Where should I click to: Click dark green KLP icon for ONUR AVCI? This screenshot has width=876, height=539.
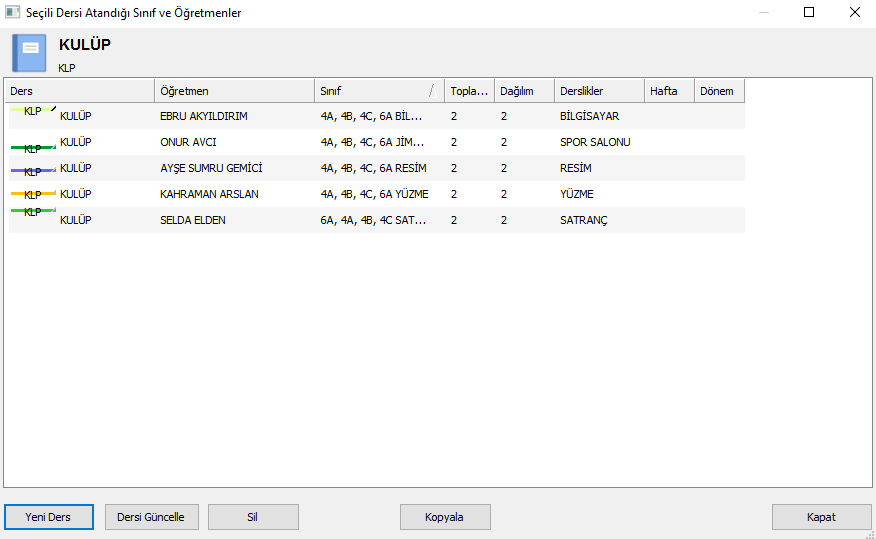(33, 148)
